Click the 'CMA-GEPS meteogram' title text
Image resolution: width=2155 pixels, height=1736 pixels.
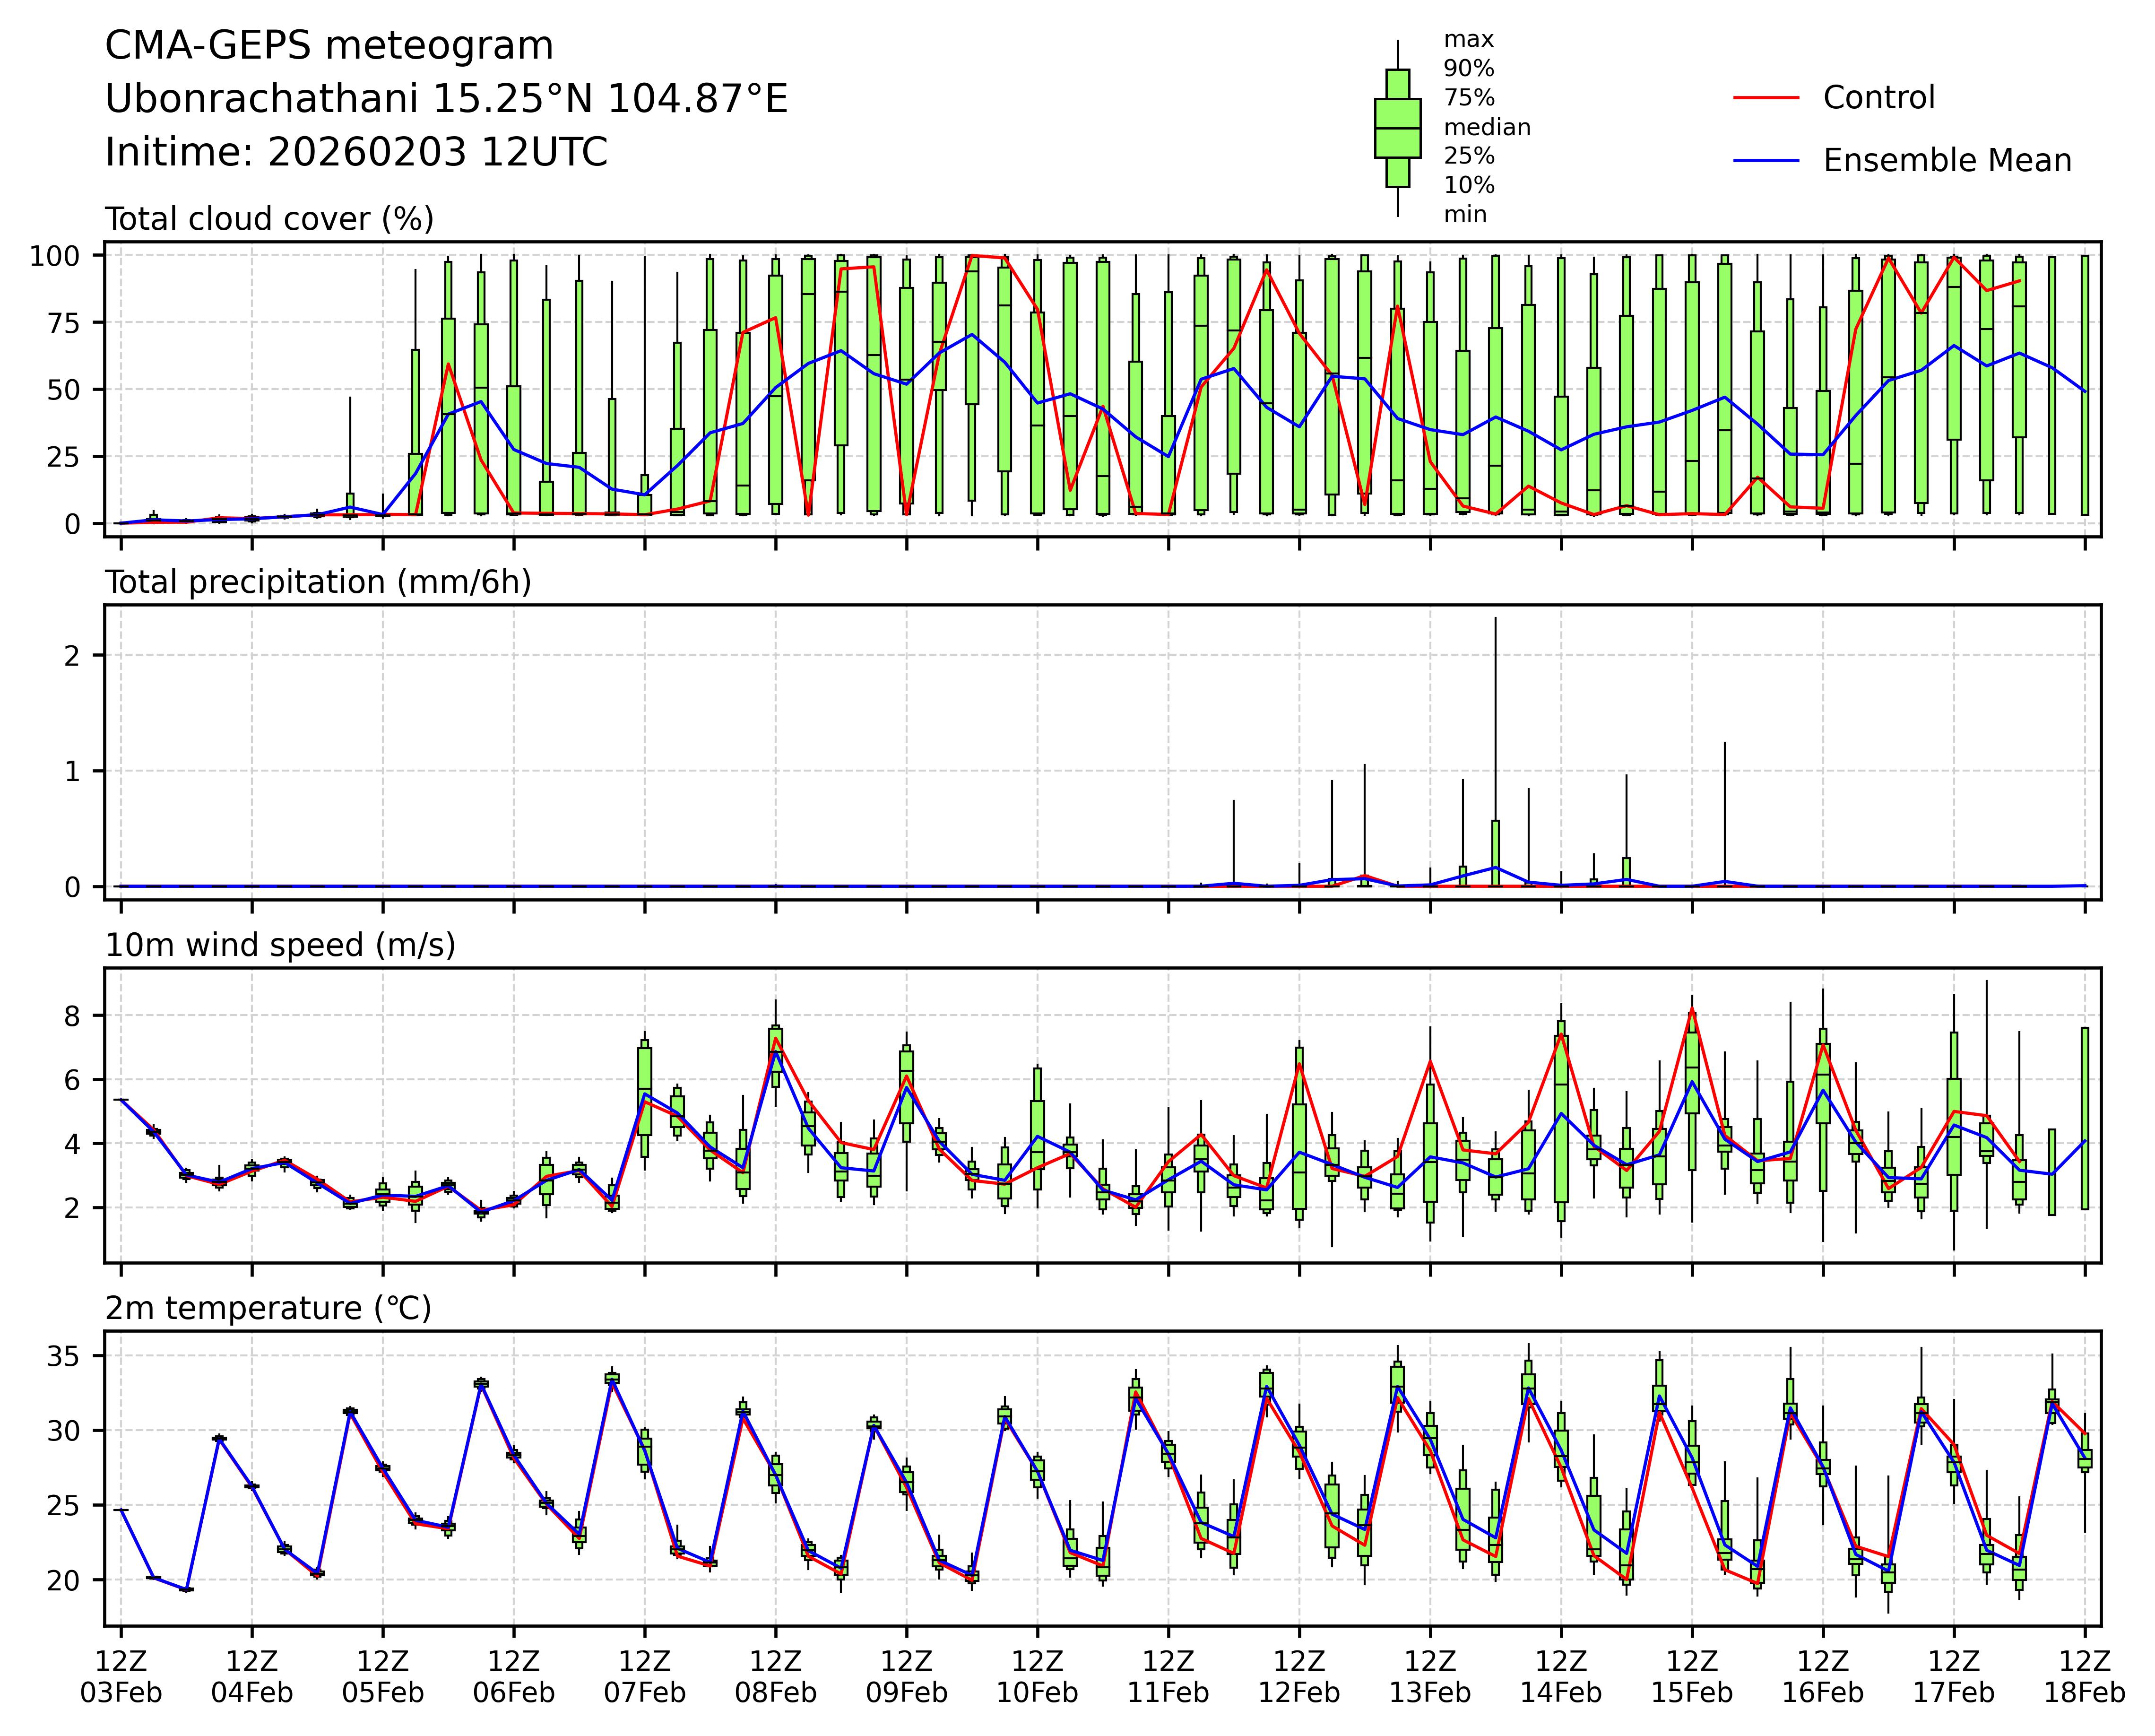tap(329, 46)
